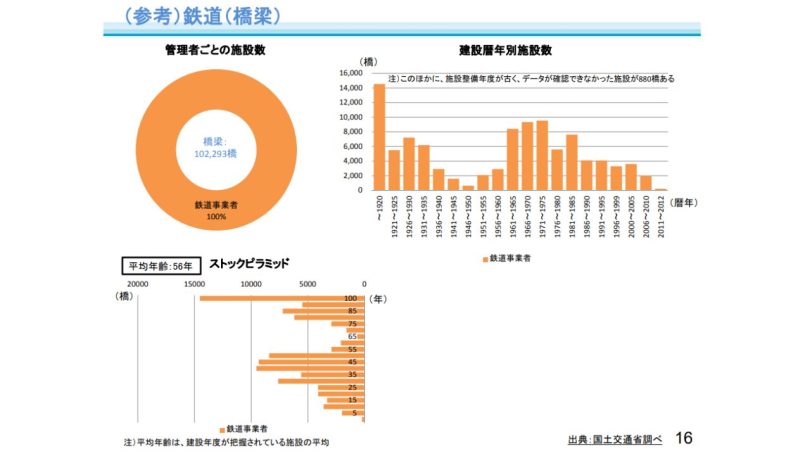Click the 16,000 y-axis value label
This screenshot has width=810, height=456.
352,73
